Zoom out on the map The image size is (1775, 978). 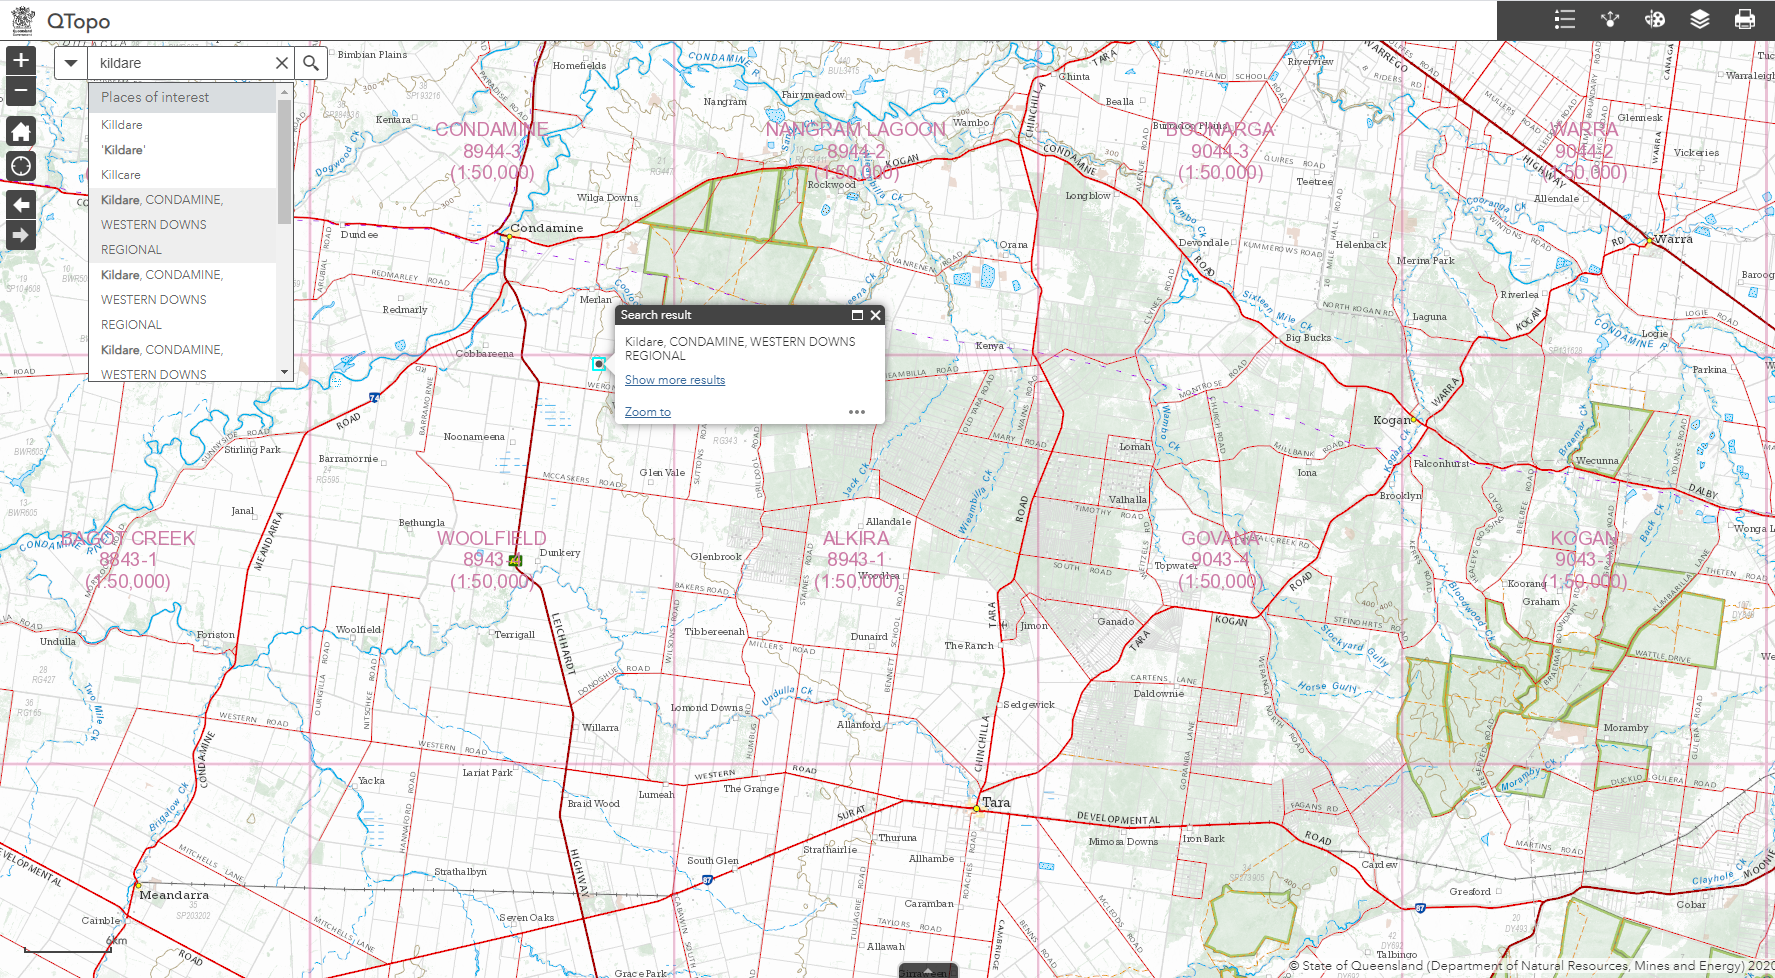pyautogui.click(x=20, y=90)
